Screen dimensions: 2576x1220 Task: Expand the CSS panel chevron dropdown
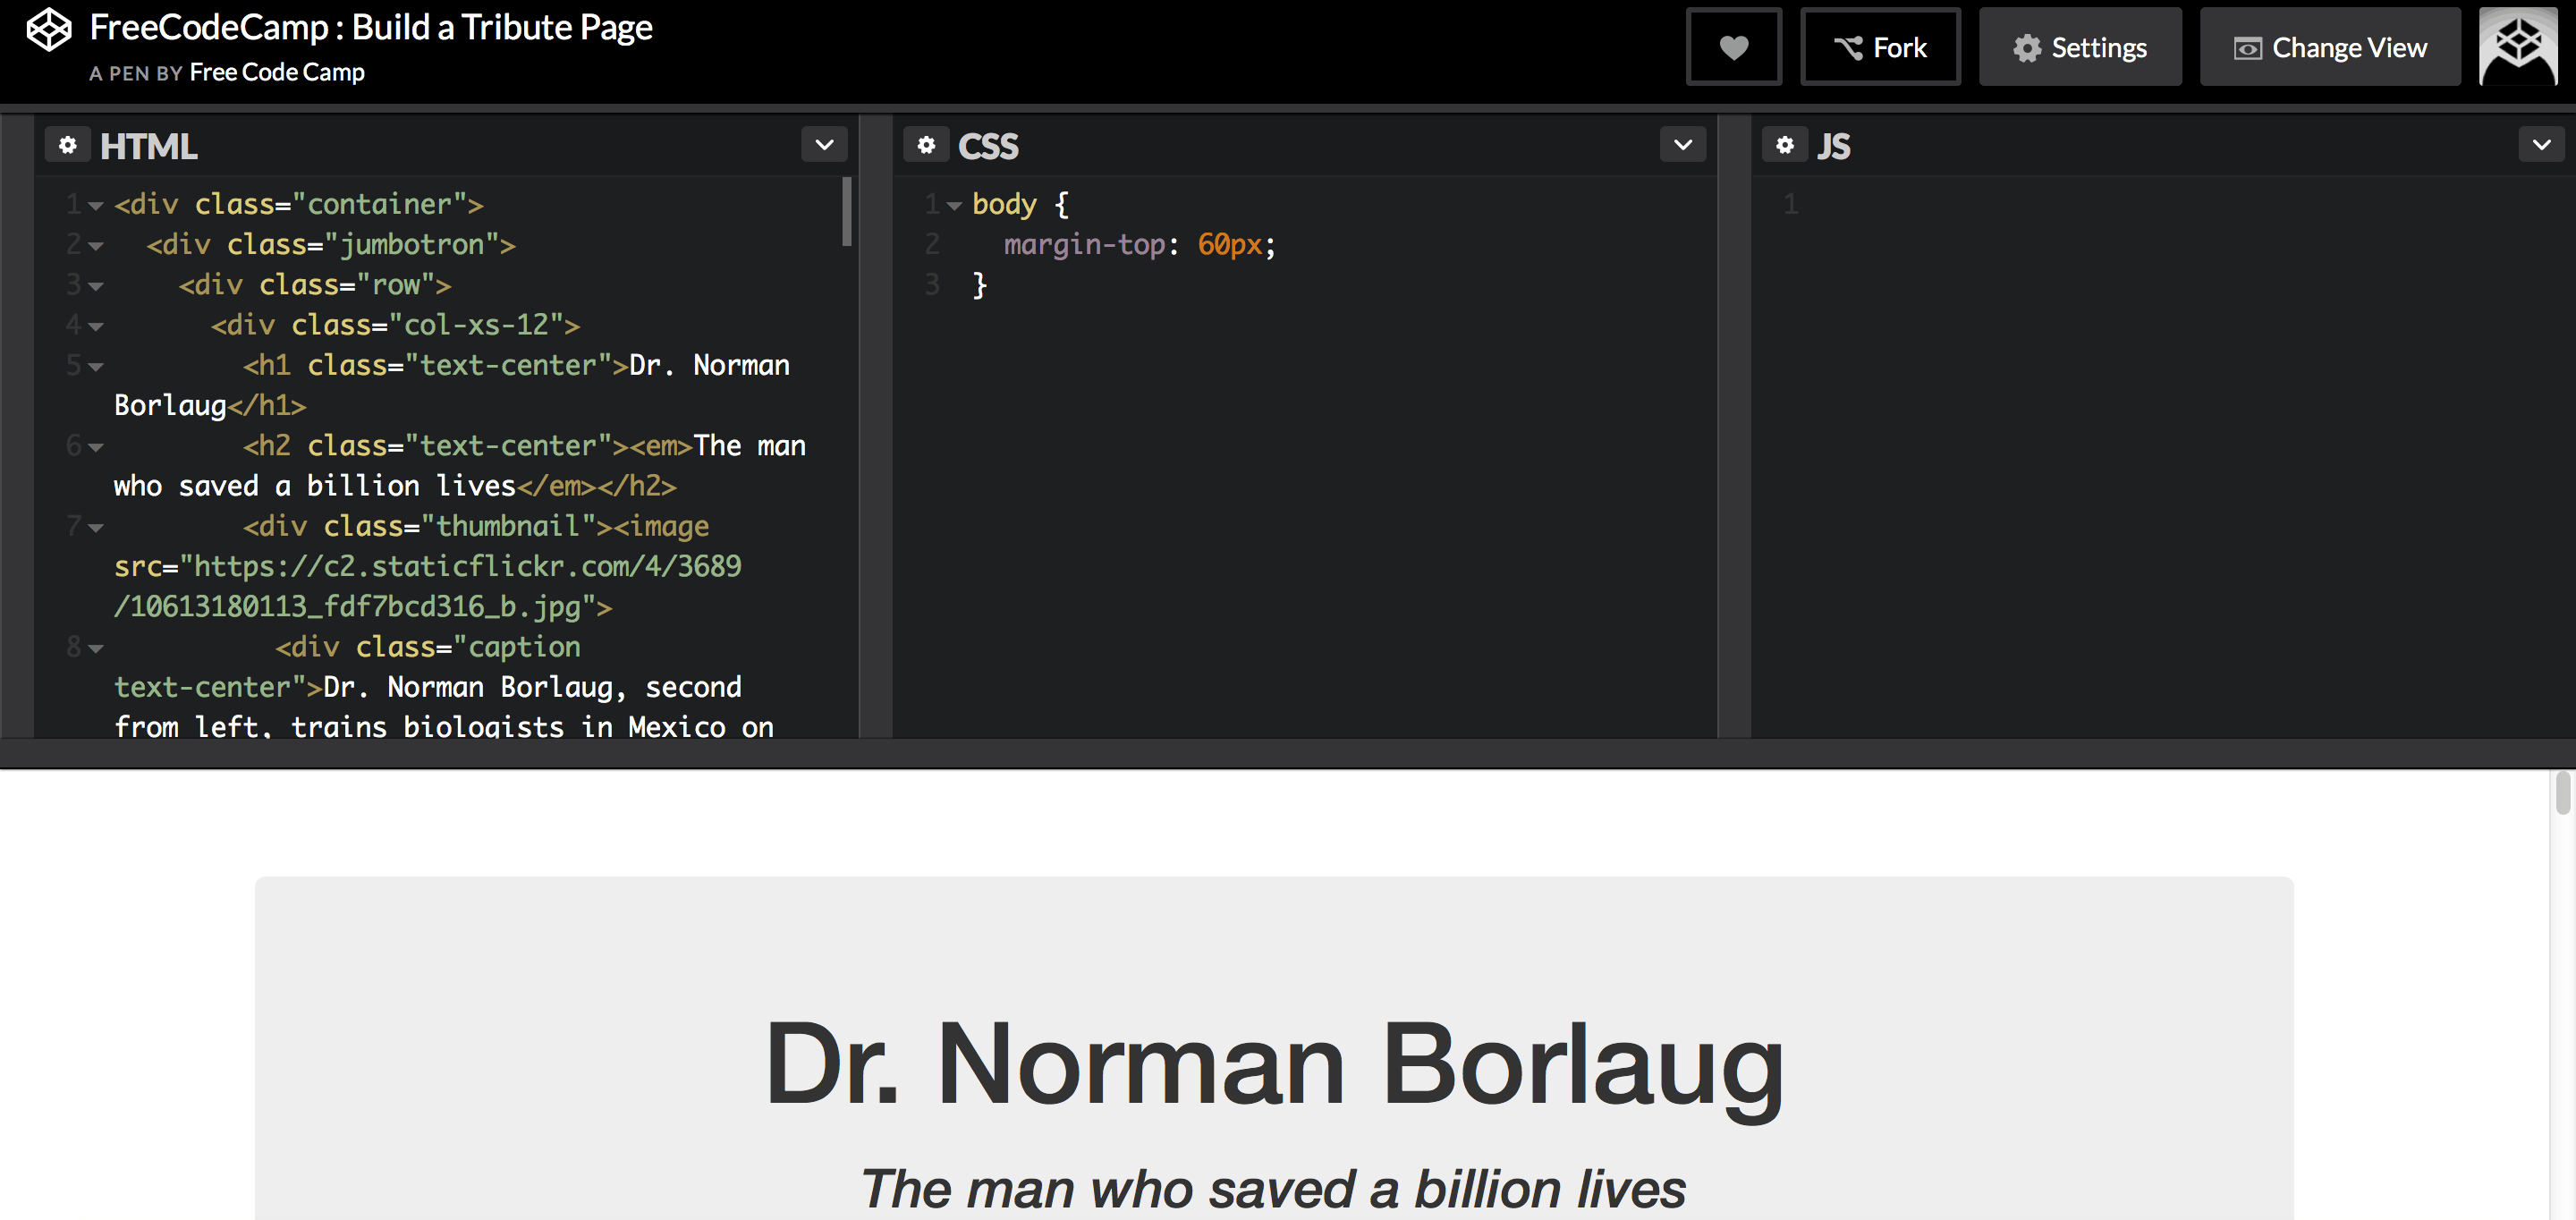1683,145
